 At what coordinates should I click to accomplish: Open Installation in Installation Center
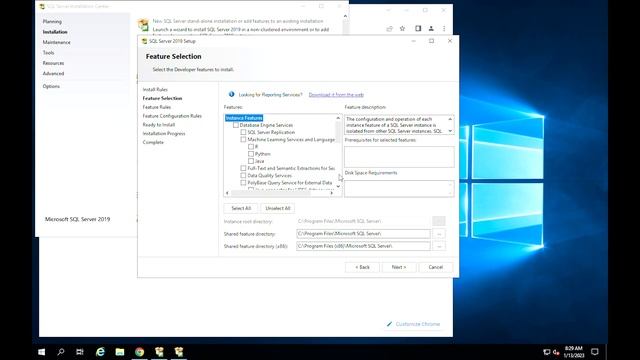coord(55,32)
